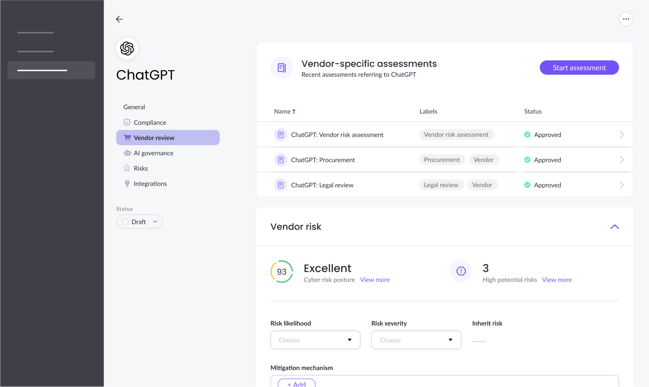The height and width of the screenshot is (387, 649).
Task: Click View more next to Cyber risk posture
Action: 375,280
